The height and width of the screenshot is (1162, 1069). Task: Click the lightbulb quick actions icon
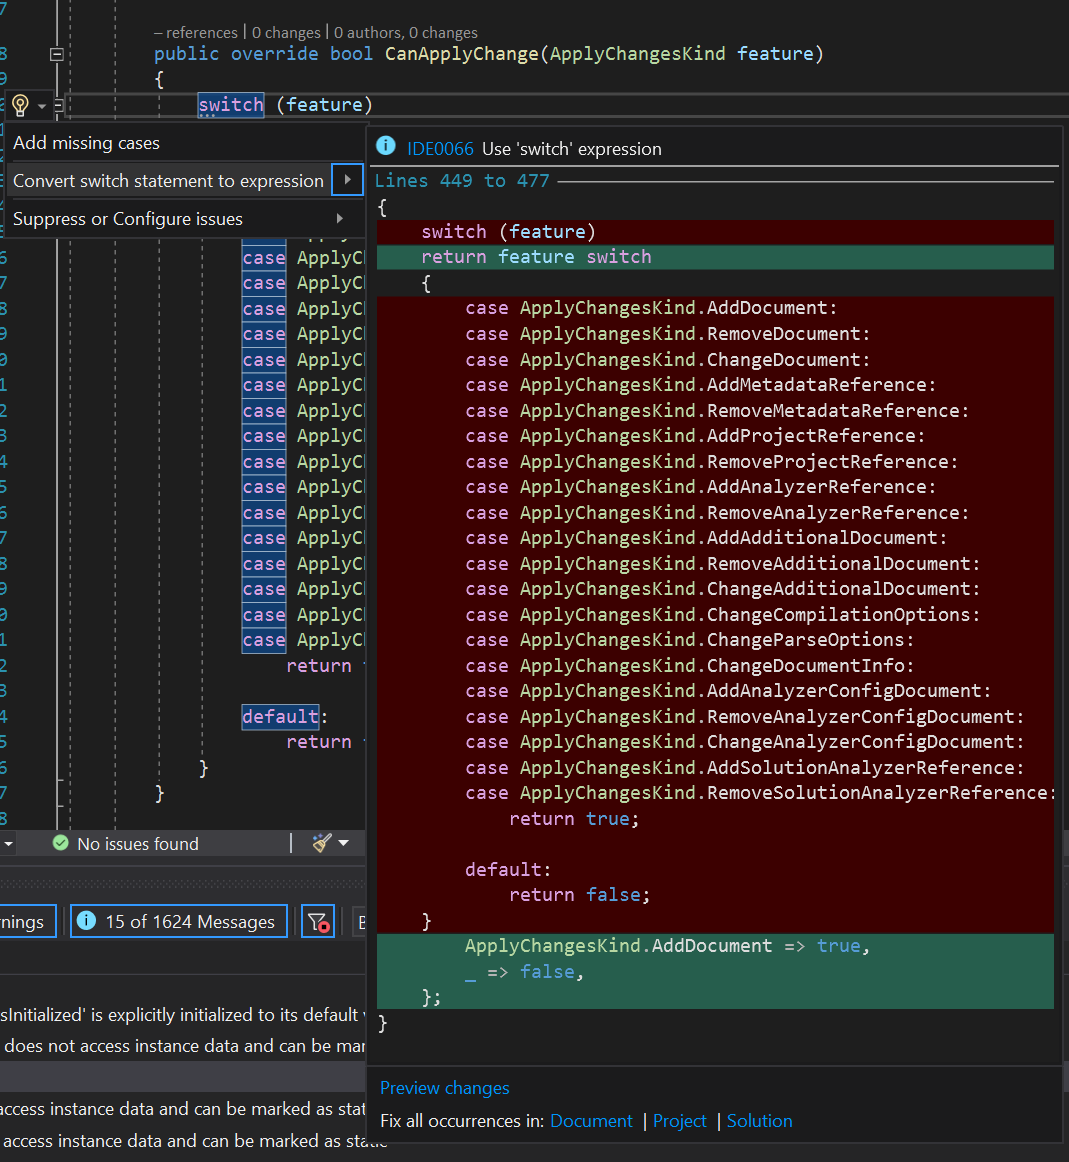pyautogui.click(x=21, y=105)
